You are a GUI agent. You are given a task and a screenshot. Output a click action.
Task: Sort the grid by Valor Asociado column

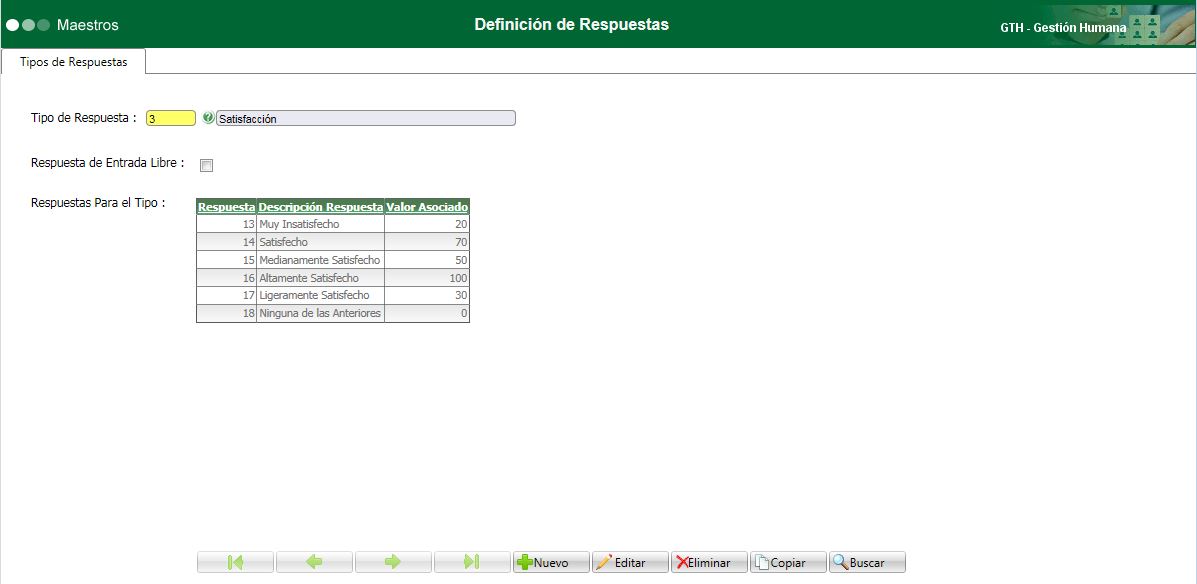[426, 206]
